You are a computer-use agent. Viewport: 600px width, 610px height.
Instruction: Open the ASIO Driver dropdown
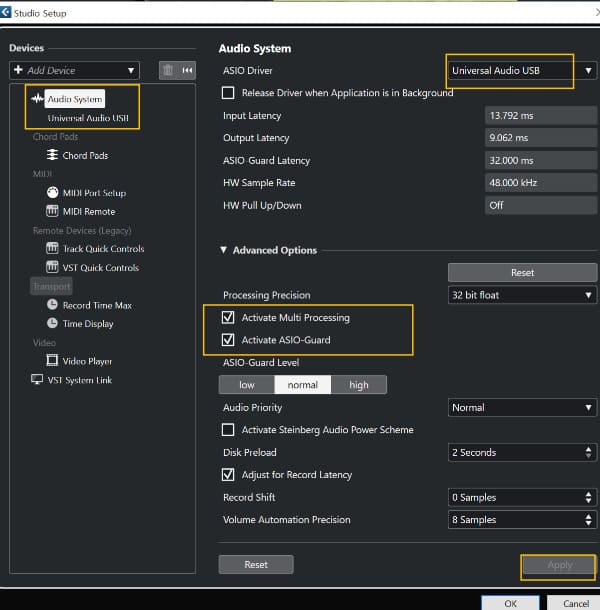(x=522, y=70)
